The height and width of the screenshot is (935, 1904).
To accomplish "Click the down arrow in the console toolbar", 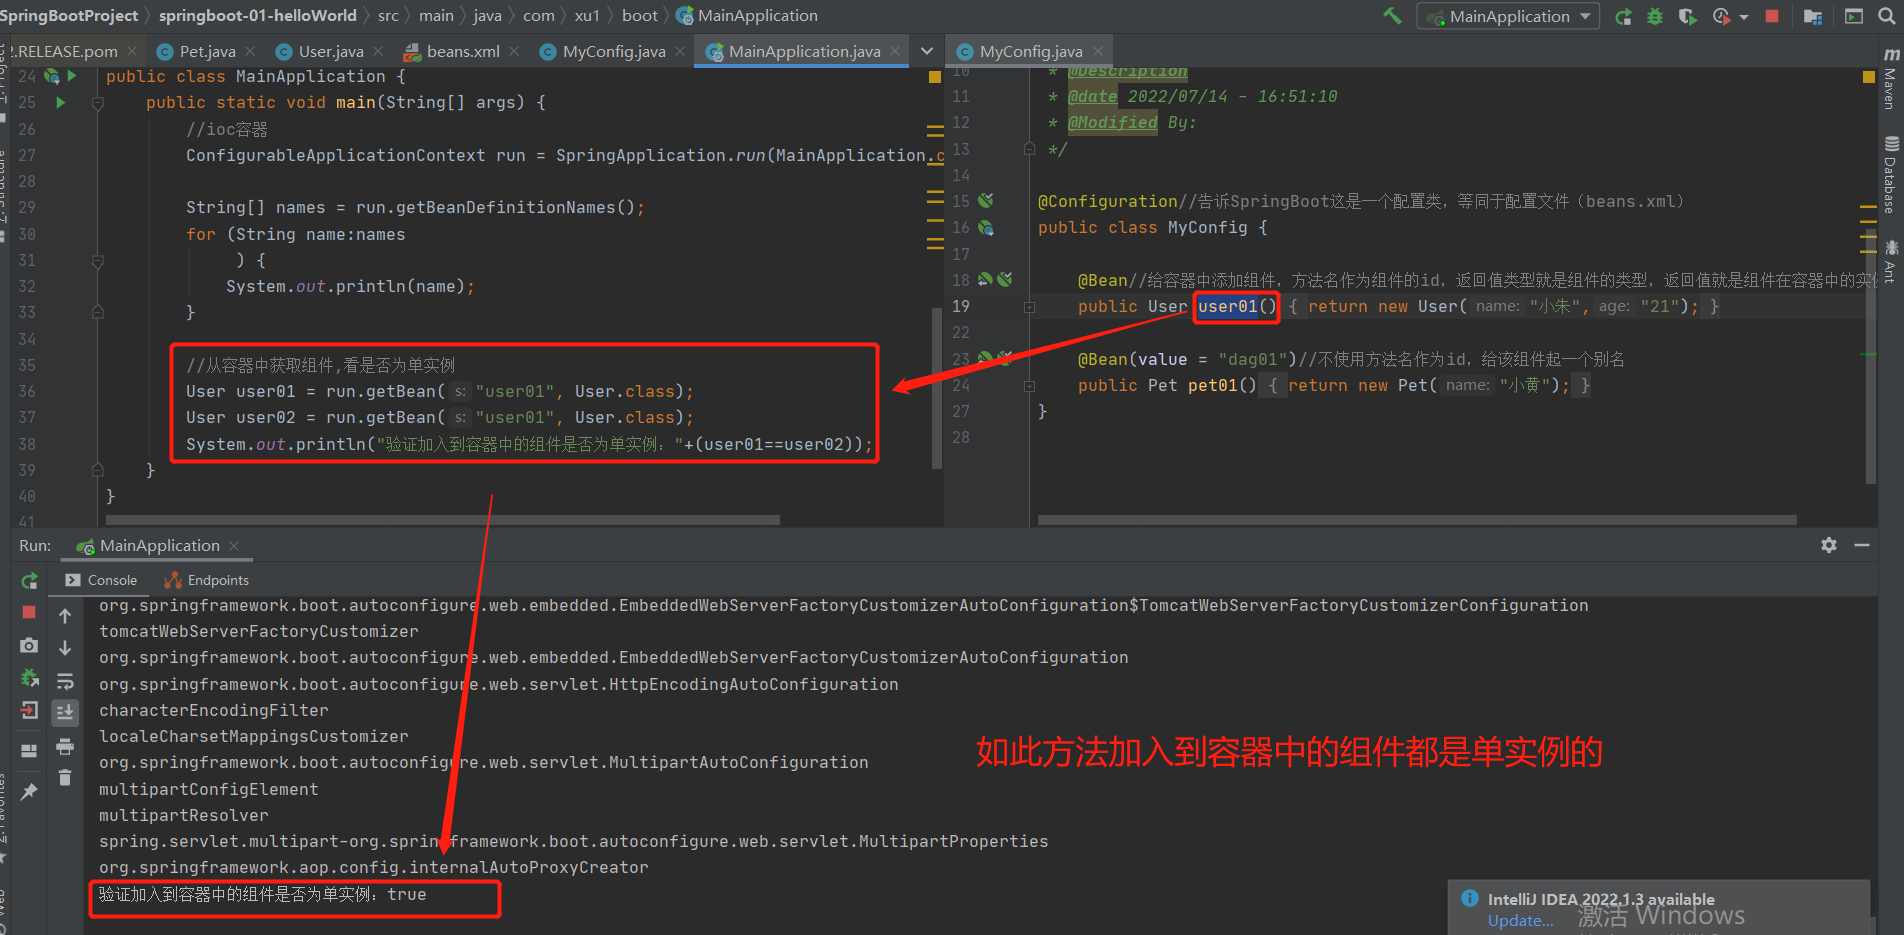I will (x=65, y=648).
